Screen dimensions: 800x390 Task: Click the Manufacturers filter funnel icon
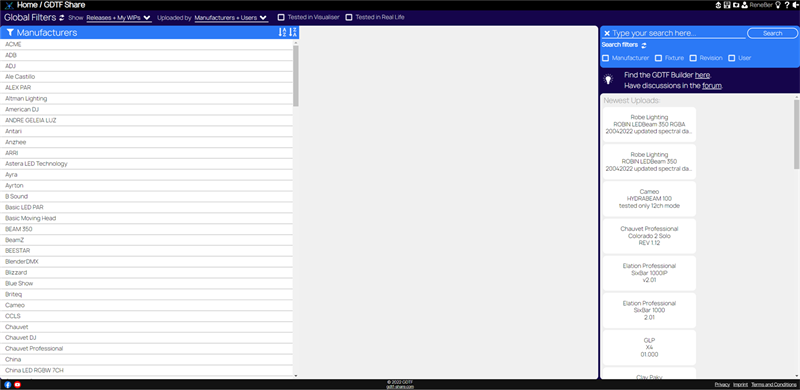(10, 33)
